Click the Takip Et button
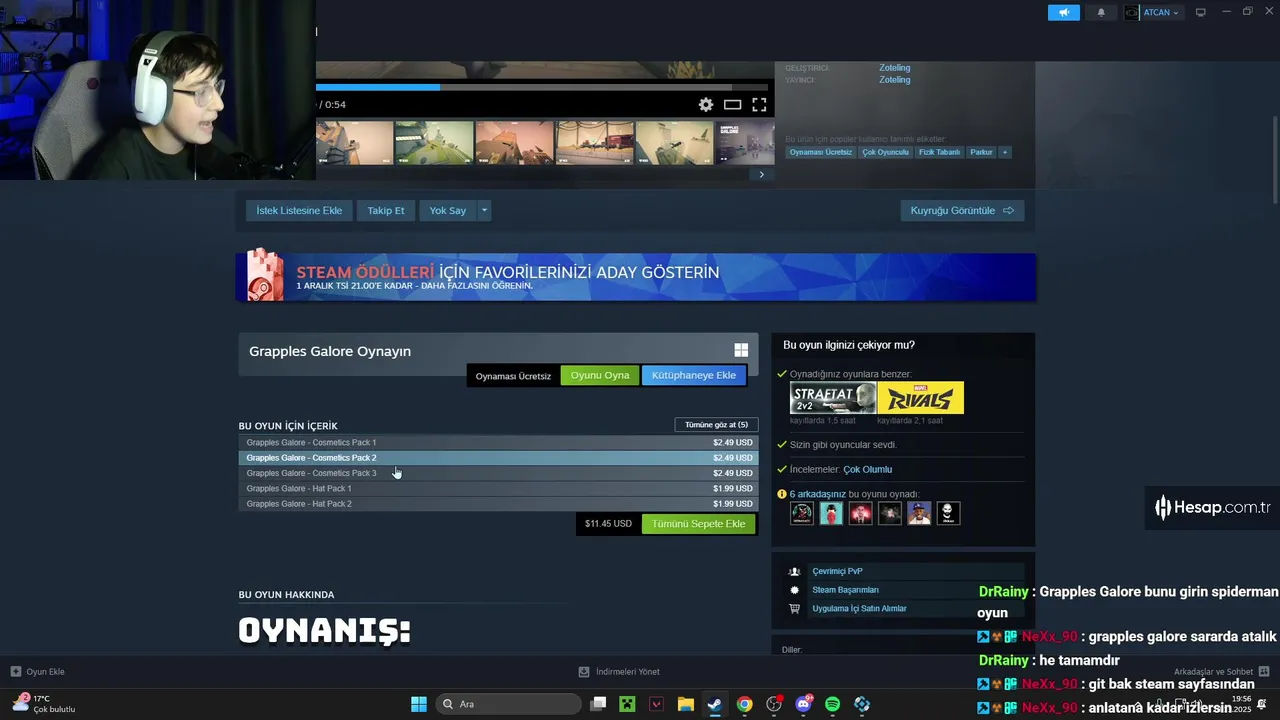 (x=386, y=210)
